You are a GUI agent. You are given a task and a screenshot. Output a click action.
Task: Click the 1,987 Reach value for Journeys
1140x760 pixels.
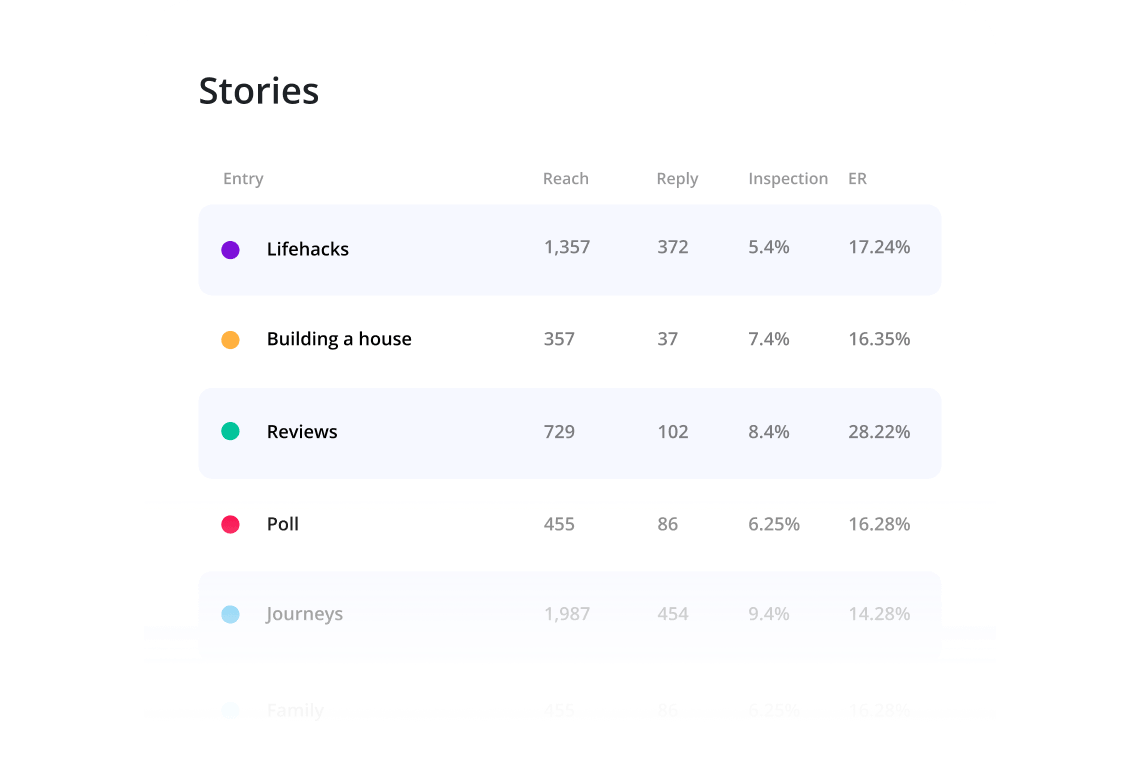[567, 614]
